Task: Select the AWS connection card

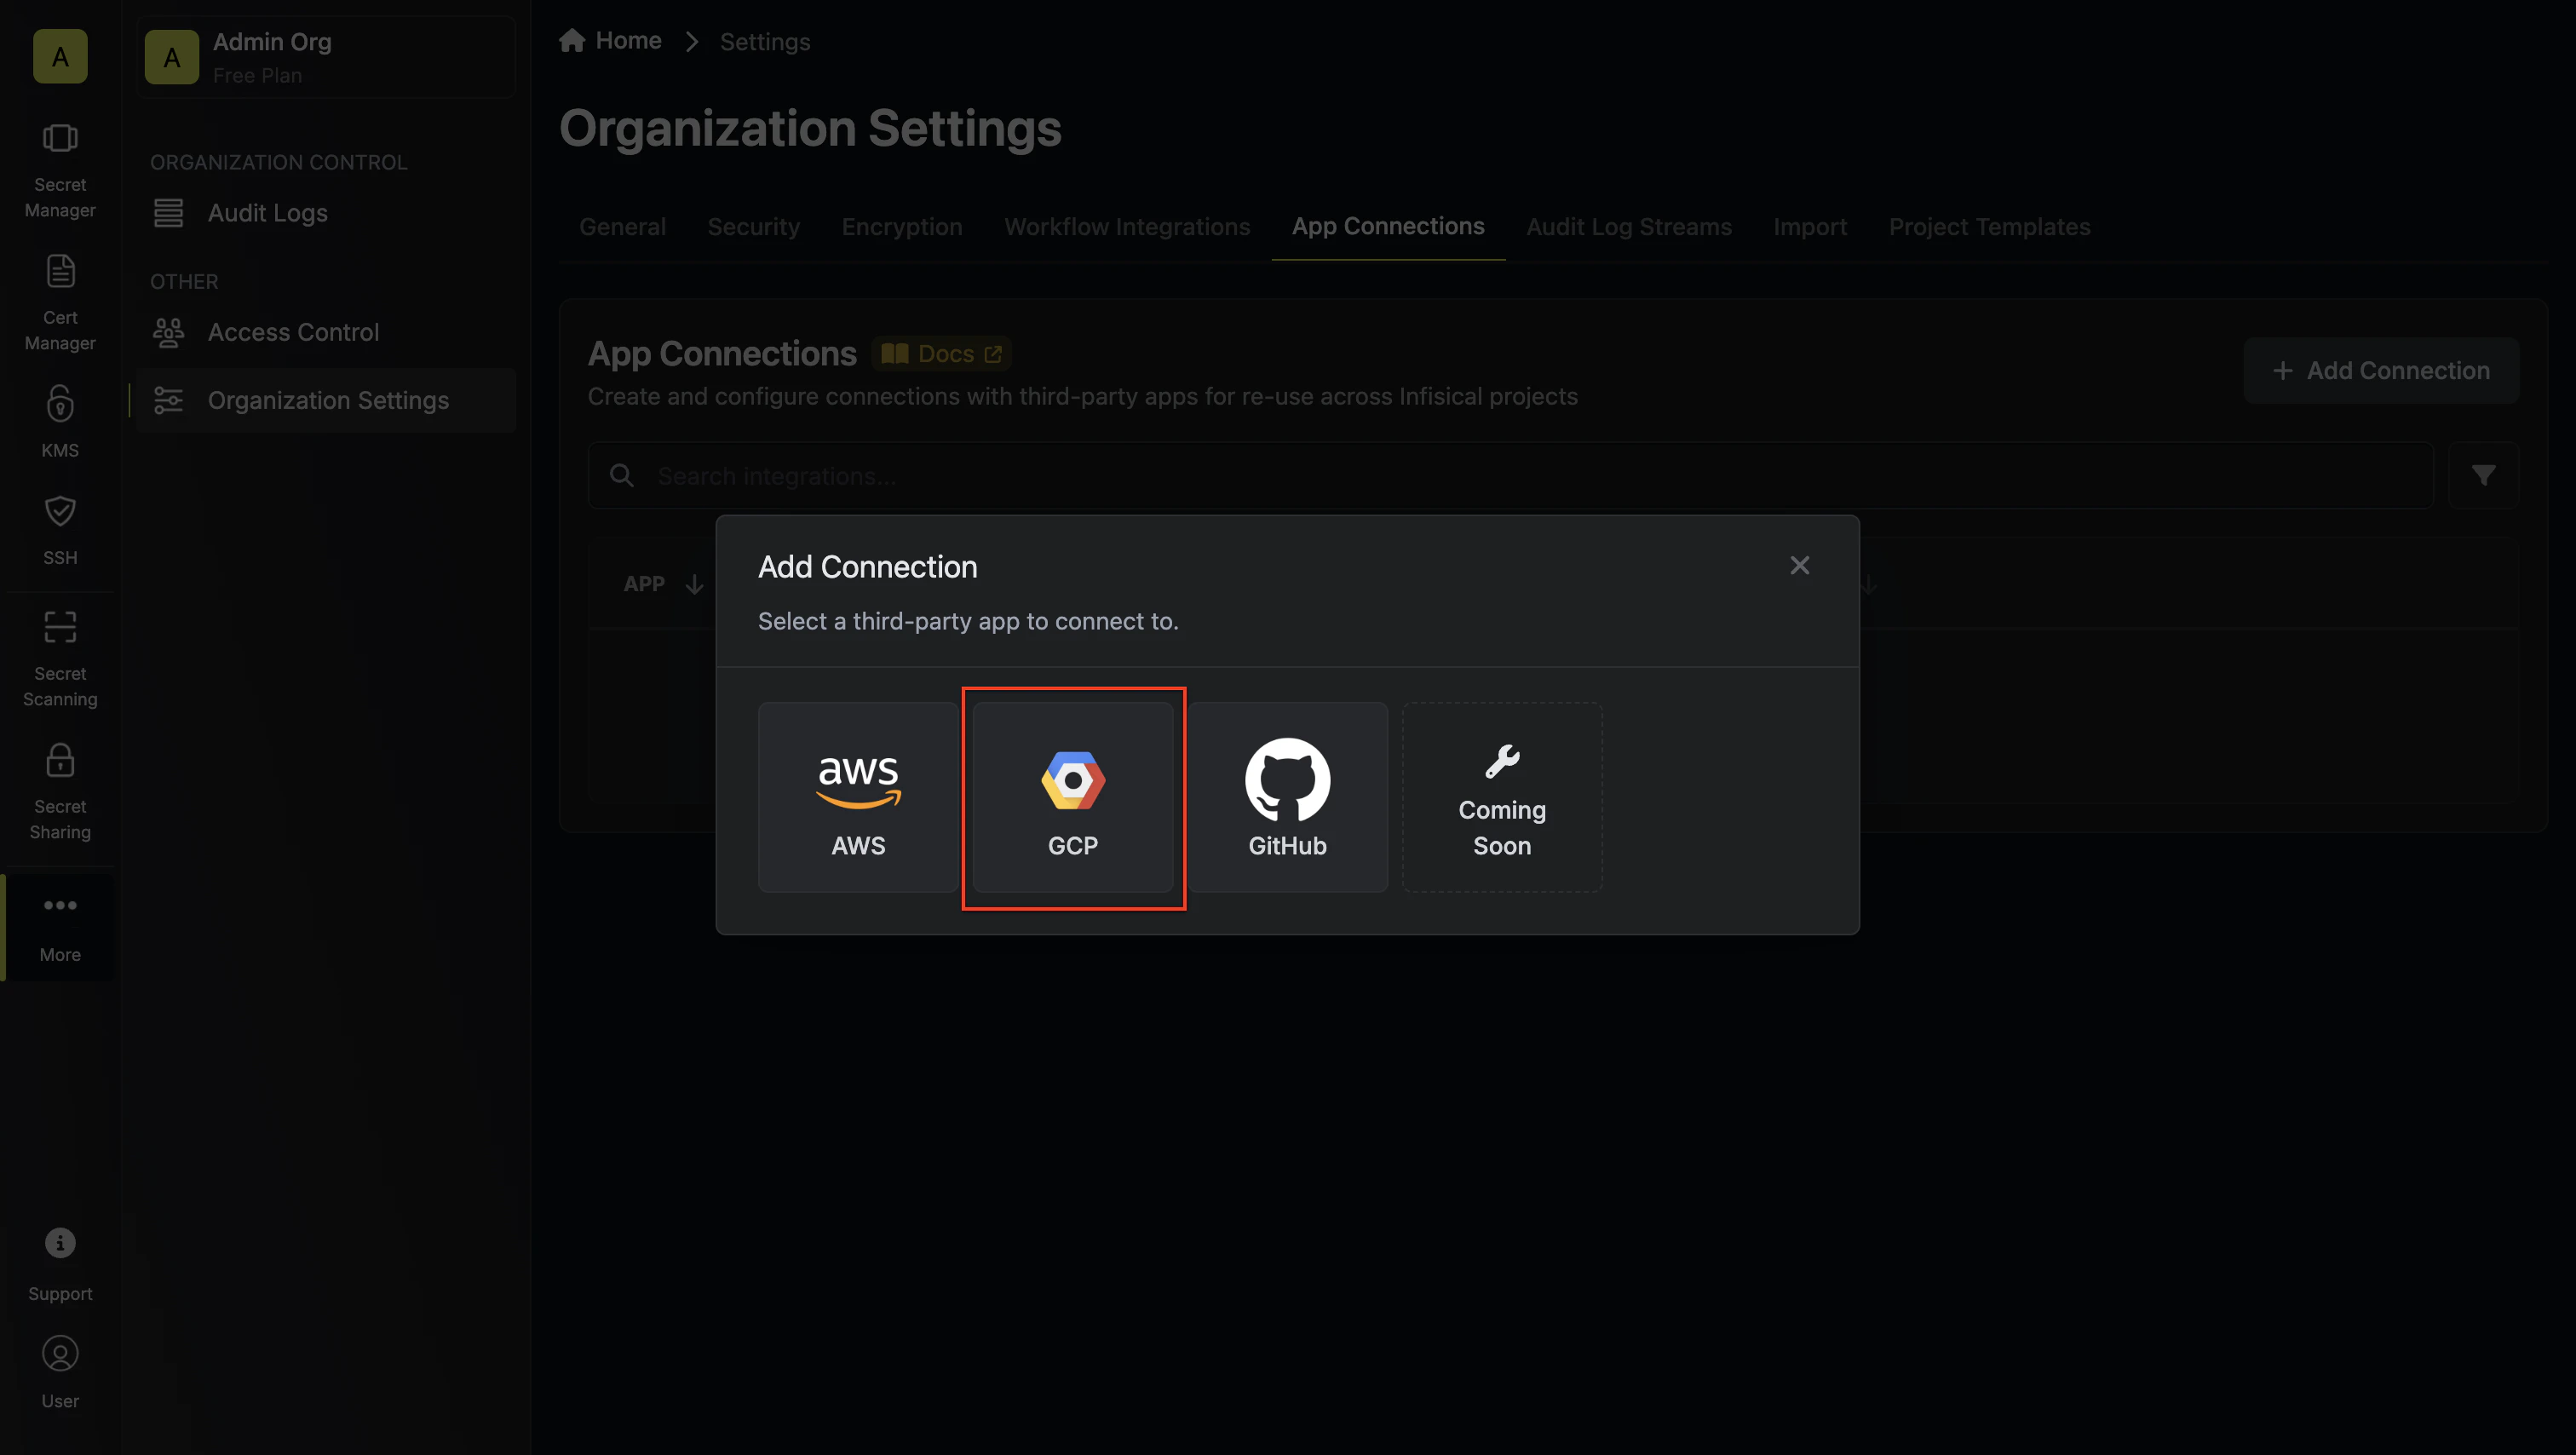Action: point(858,797)
